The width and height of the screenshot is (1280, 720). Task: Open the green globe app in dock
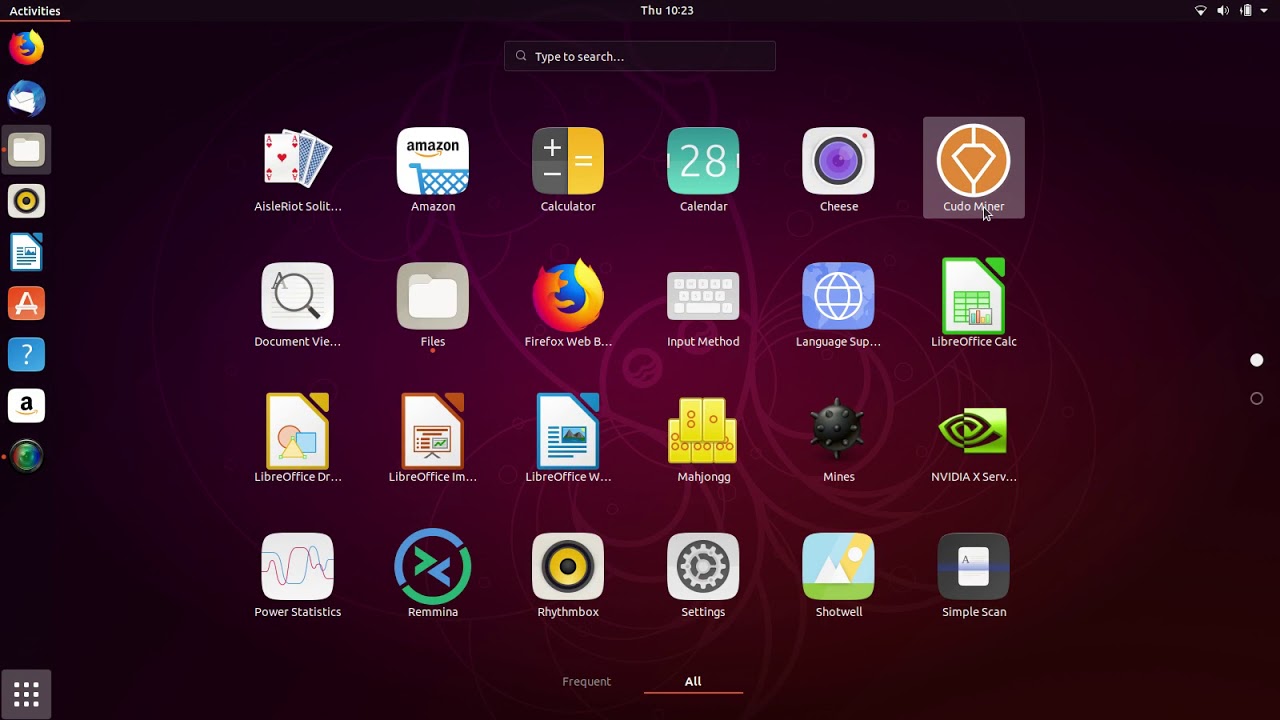click(26, 456)
